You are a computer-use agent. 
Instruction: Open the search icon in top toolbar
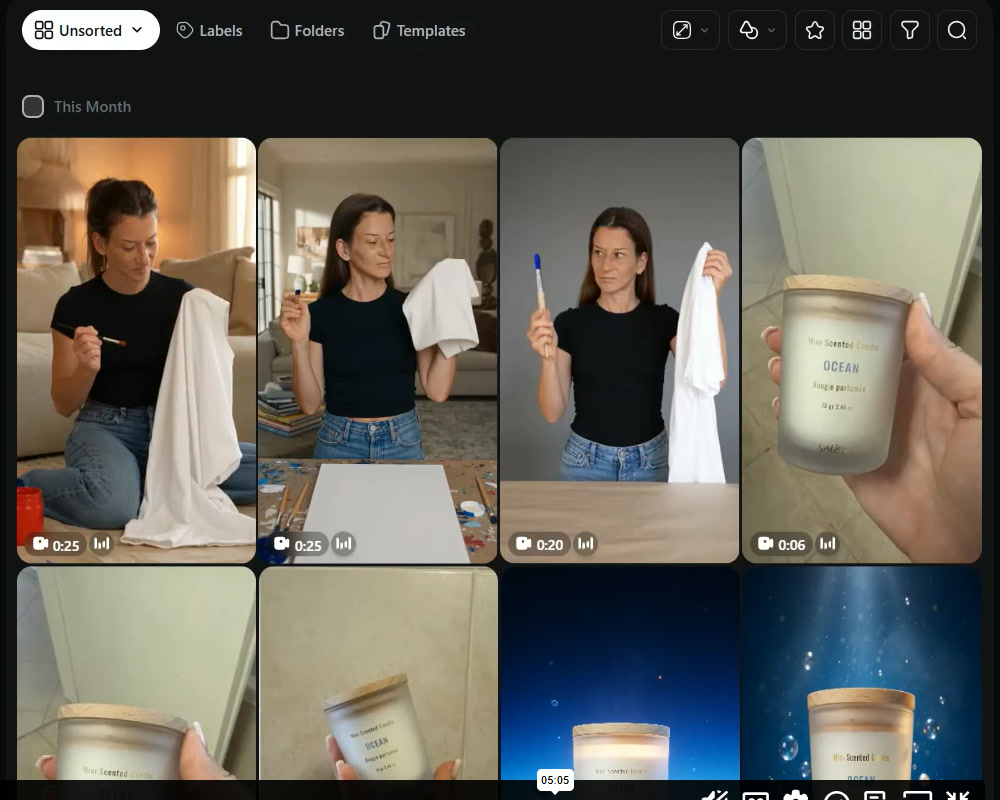click(x=957, y=30)
